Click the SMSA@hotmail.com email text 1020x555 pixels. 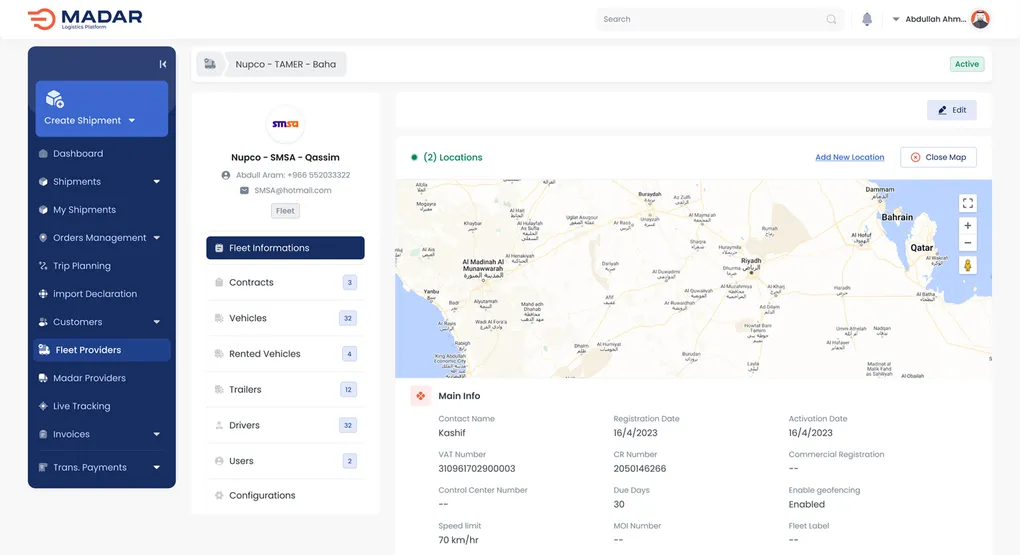[293, 190]
